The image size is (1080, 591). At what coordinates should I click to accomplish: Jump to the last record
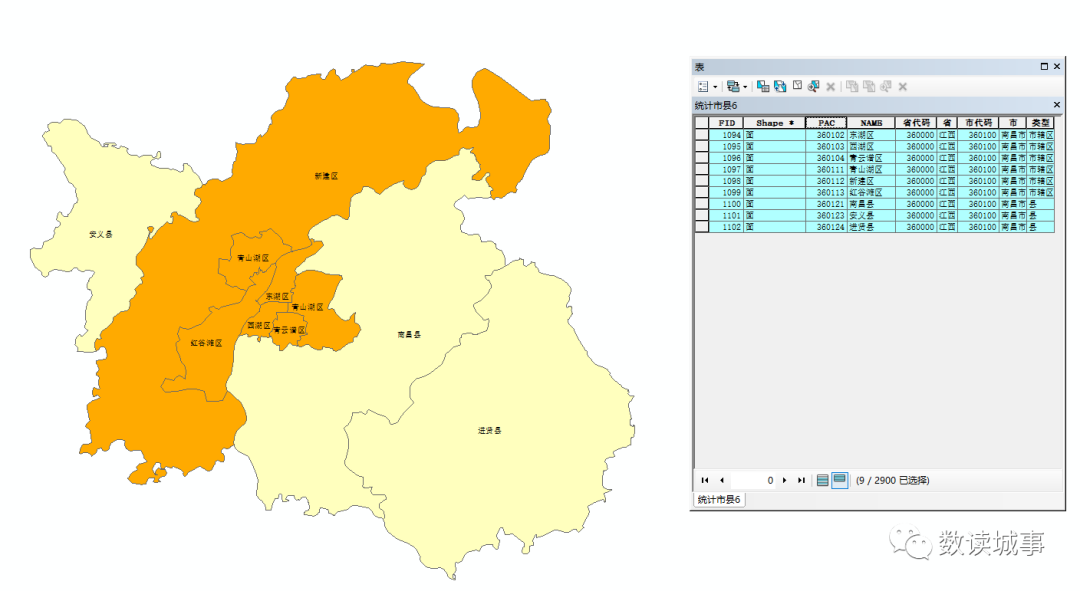tap(801, 480)
